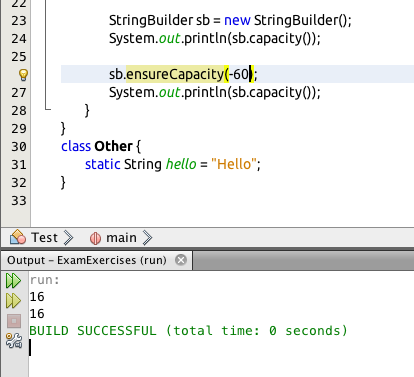The width and height of the screenshot is (414, 377).
Task: Click line number 23 in gutter
Action: [x=19, y=21]
